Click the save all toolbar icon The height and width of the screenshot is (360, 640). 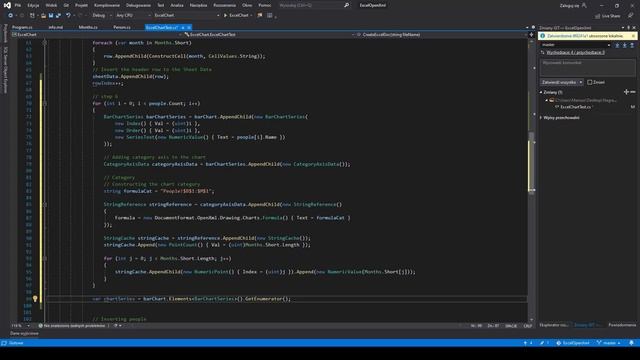click(x=58, y=16)
